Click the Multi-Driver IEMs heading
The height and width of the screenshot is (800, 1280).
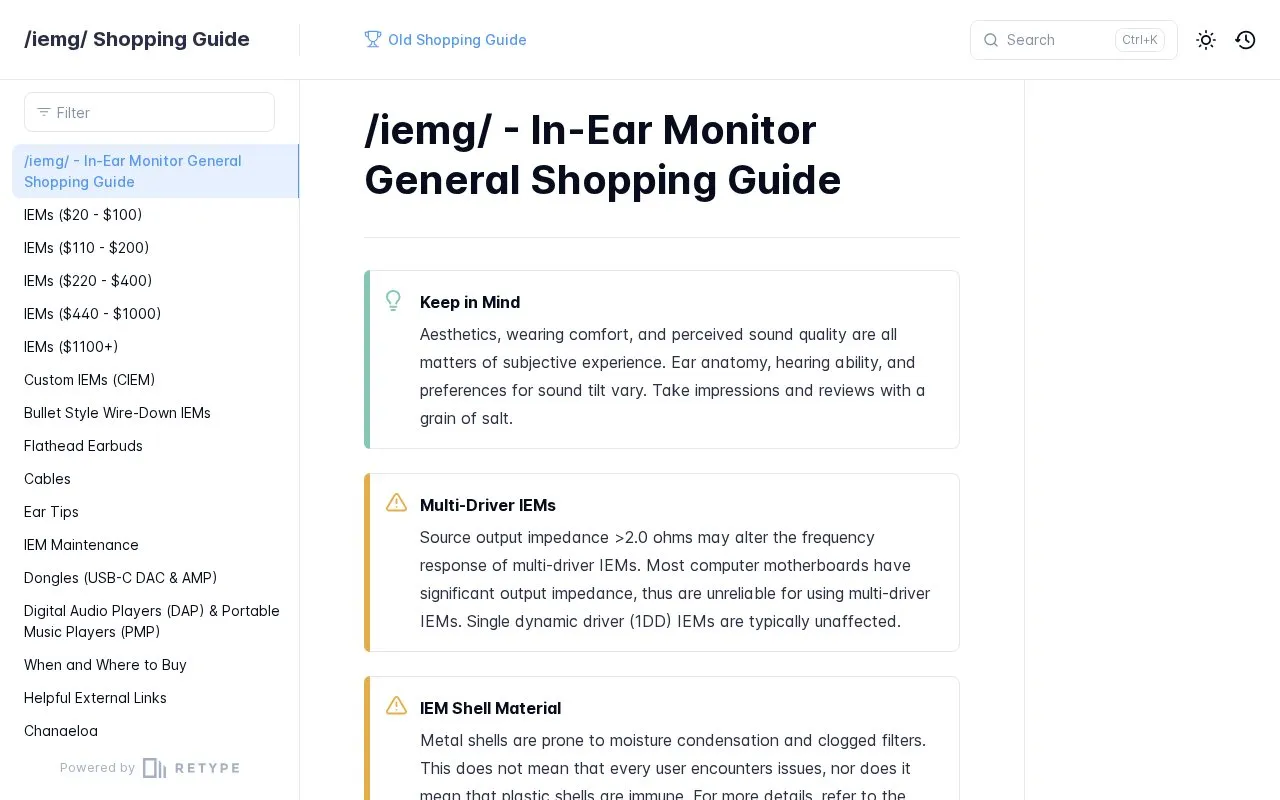click(488, 505)
